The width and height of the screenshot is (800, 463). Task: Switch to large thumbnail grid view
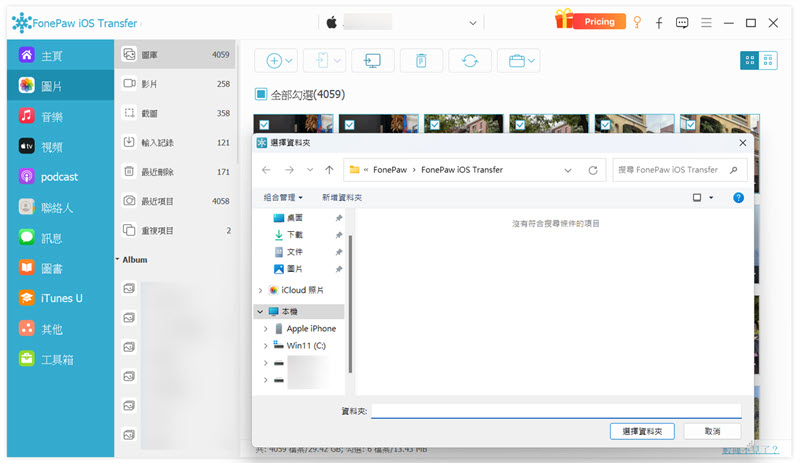749,60
